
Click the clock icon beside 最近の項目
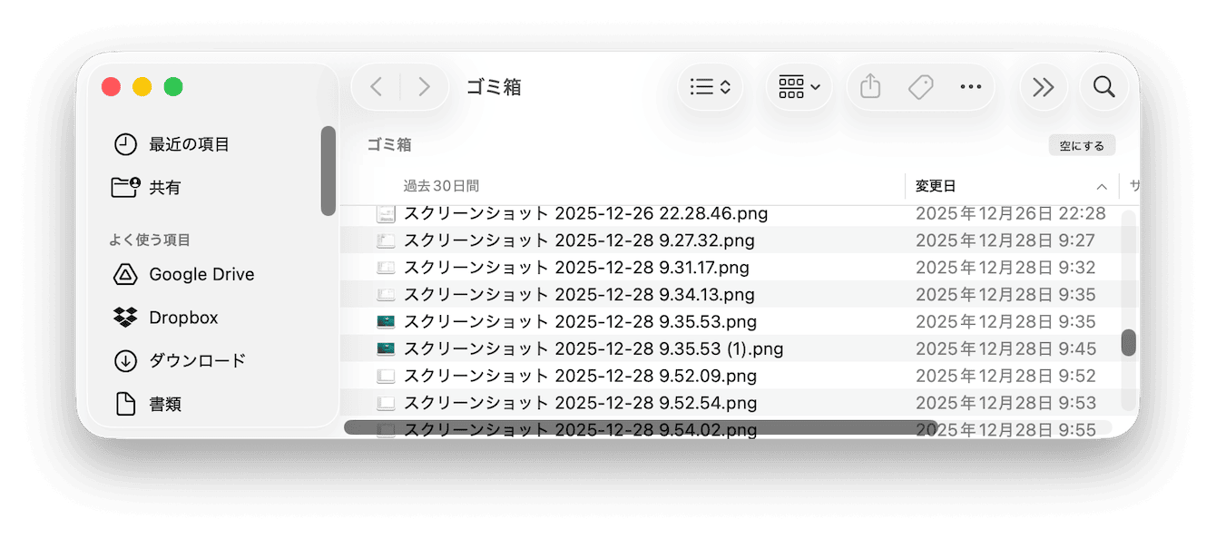point(125,144)
